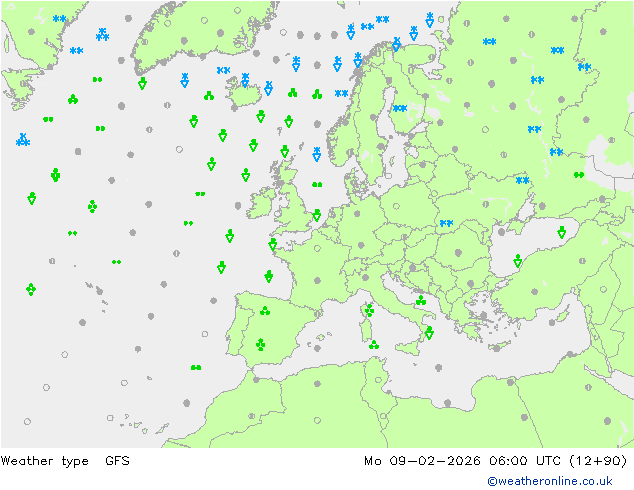Click the green rain symbol over southern Spain

[260, 344]
